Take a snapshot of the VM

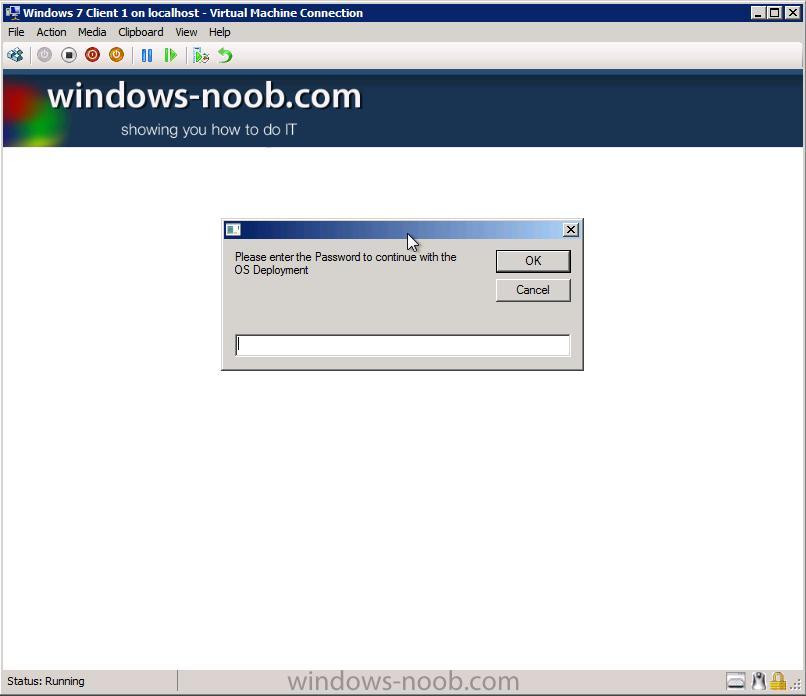tap(200, 55)
